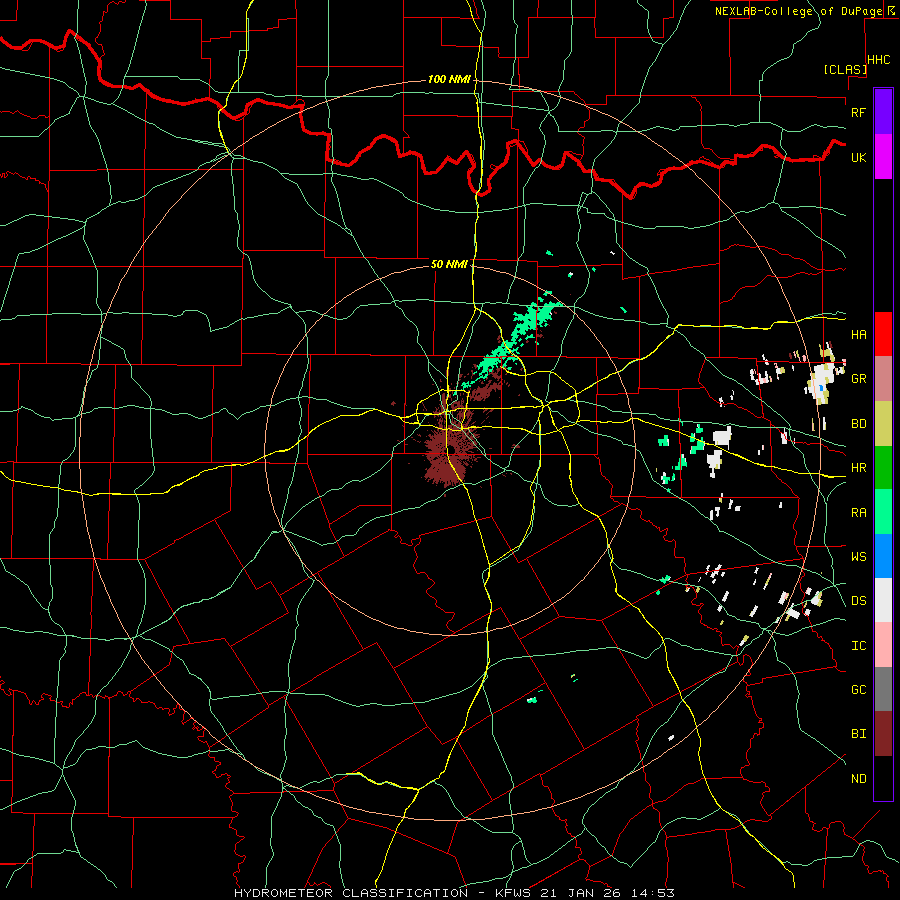Click the "GC" legend label
The width and height of the screenshot is (900, 900).
click(858, 690)
